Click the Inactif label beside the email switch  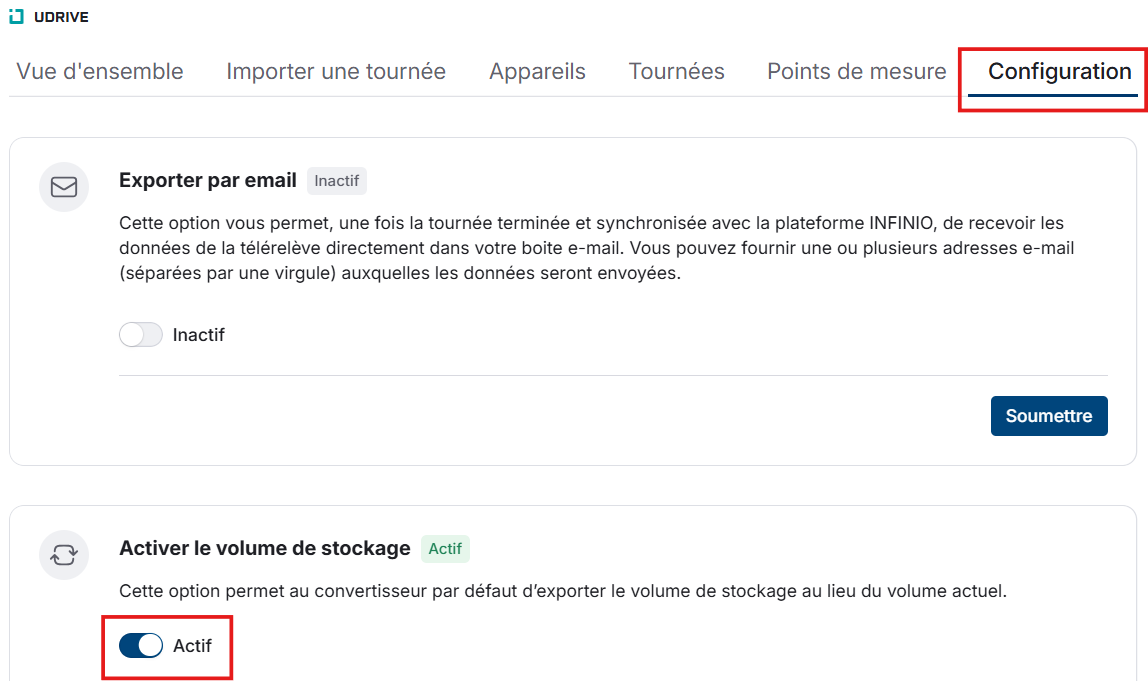(x=199, y=335)
